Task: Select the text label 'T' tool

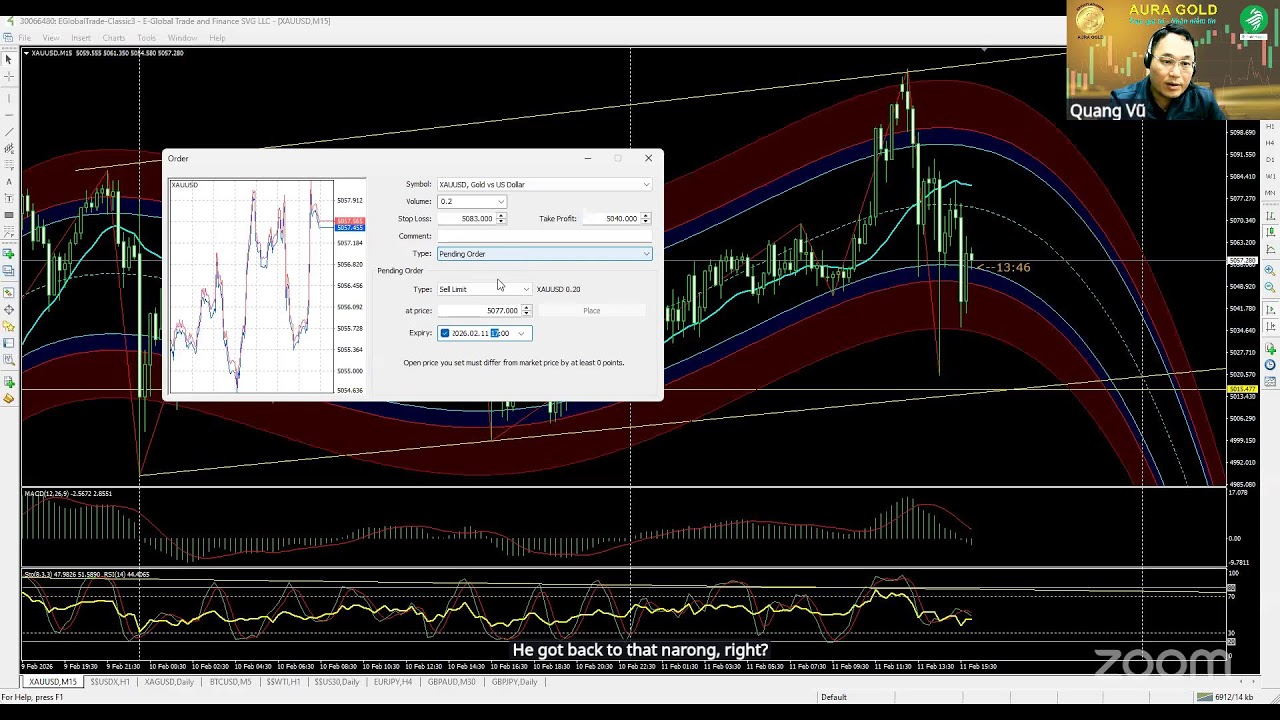Action: [x=9, y=201]
